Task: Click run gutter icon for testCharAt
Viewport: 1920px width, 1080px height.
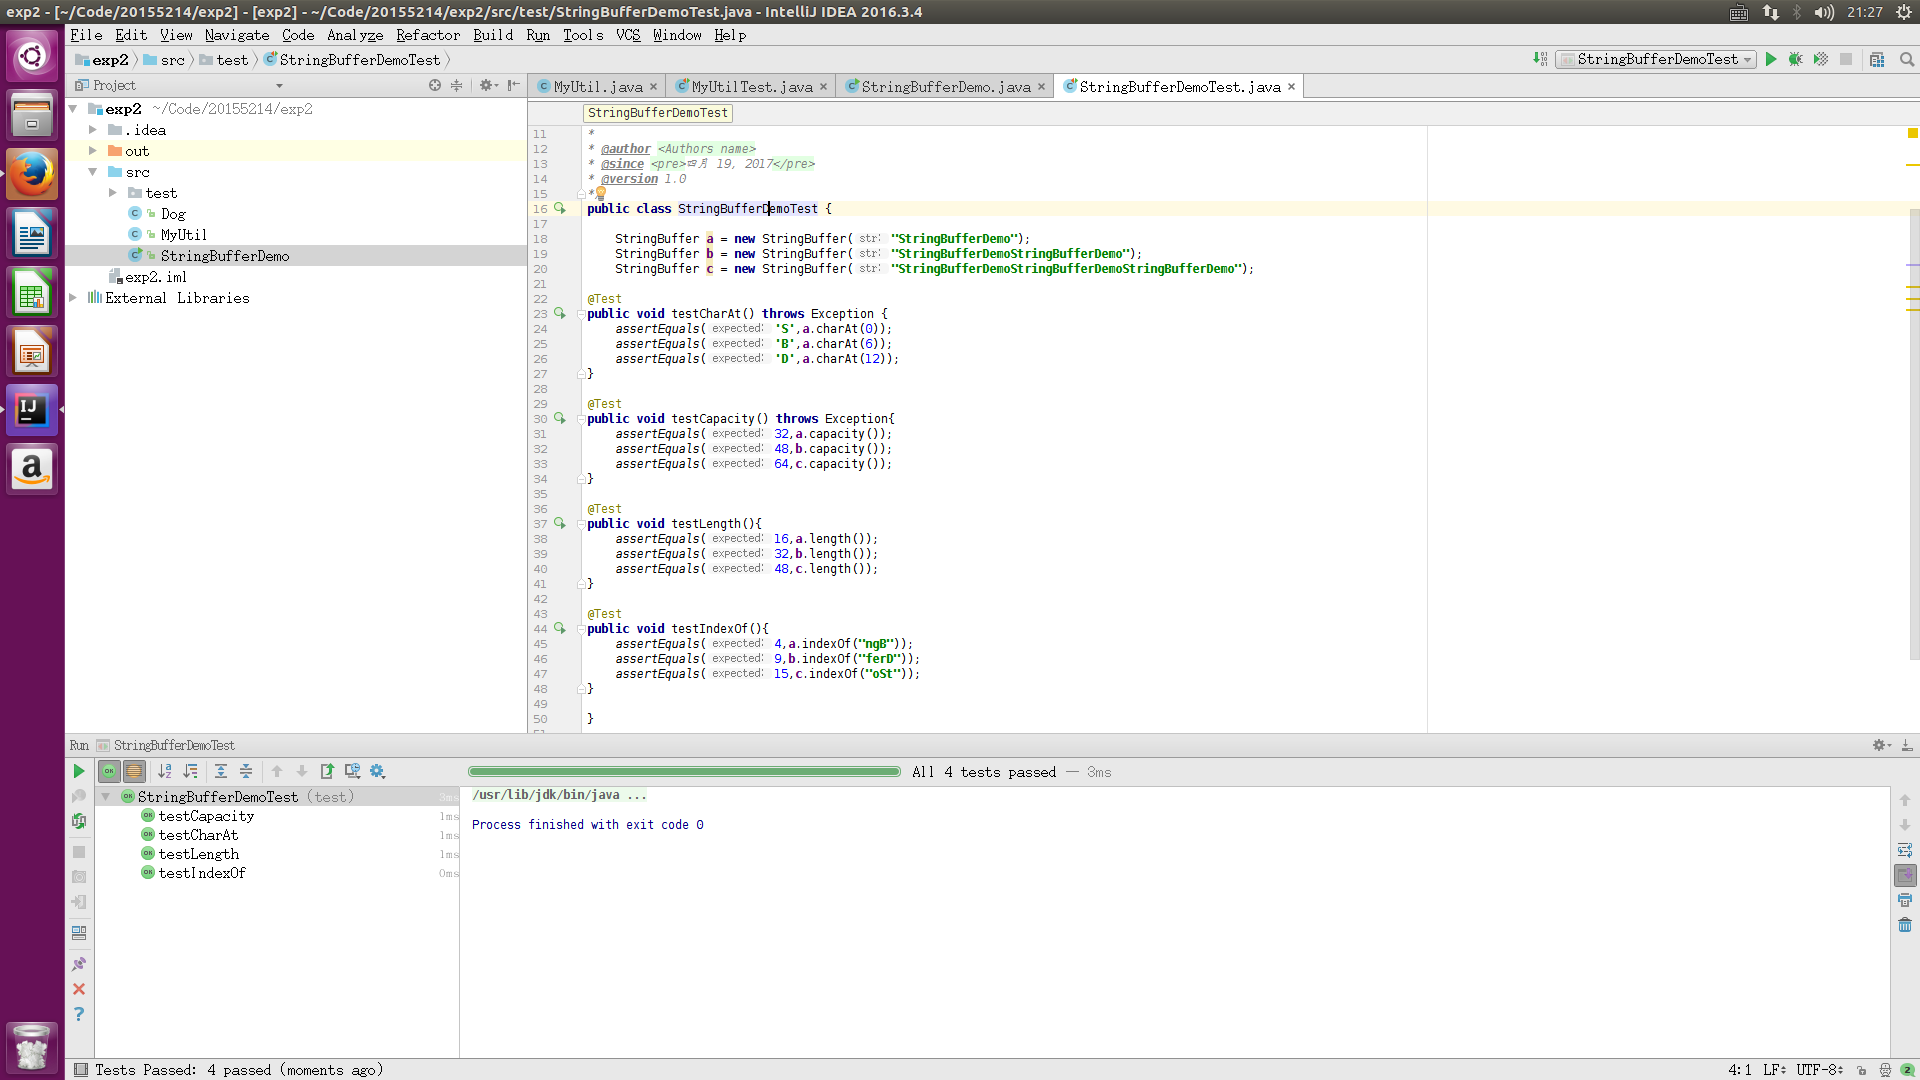Action: point(560,314)
